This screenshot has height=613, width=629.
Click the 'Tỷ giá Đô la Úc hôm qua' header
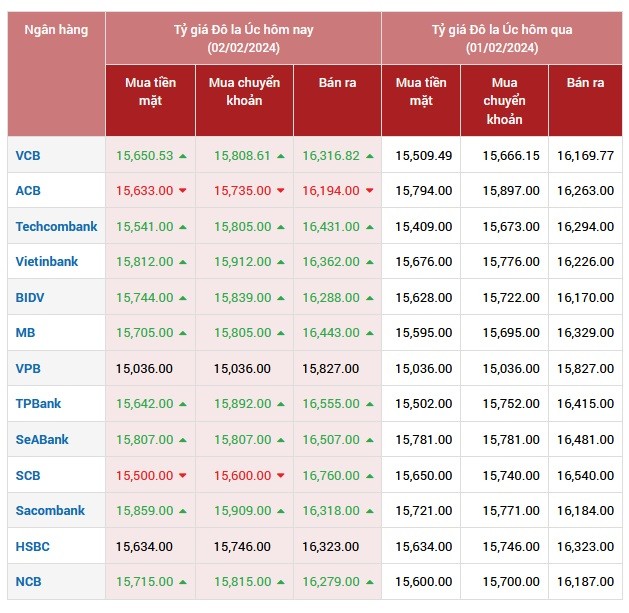501,38
